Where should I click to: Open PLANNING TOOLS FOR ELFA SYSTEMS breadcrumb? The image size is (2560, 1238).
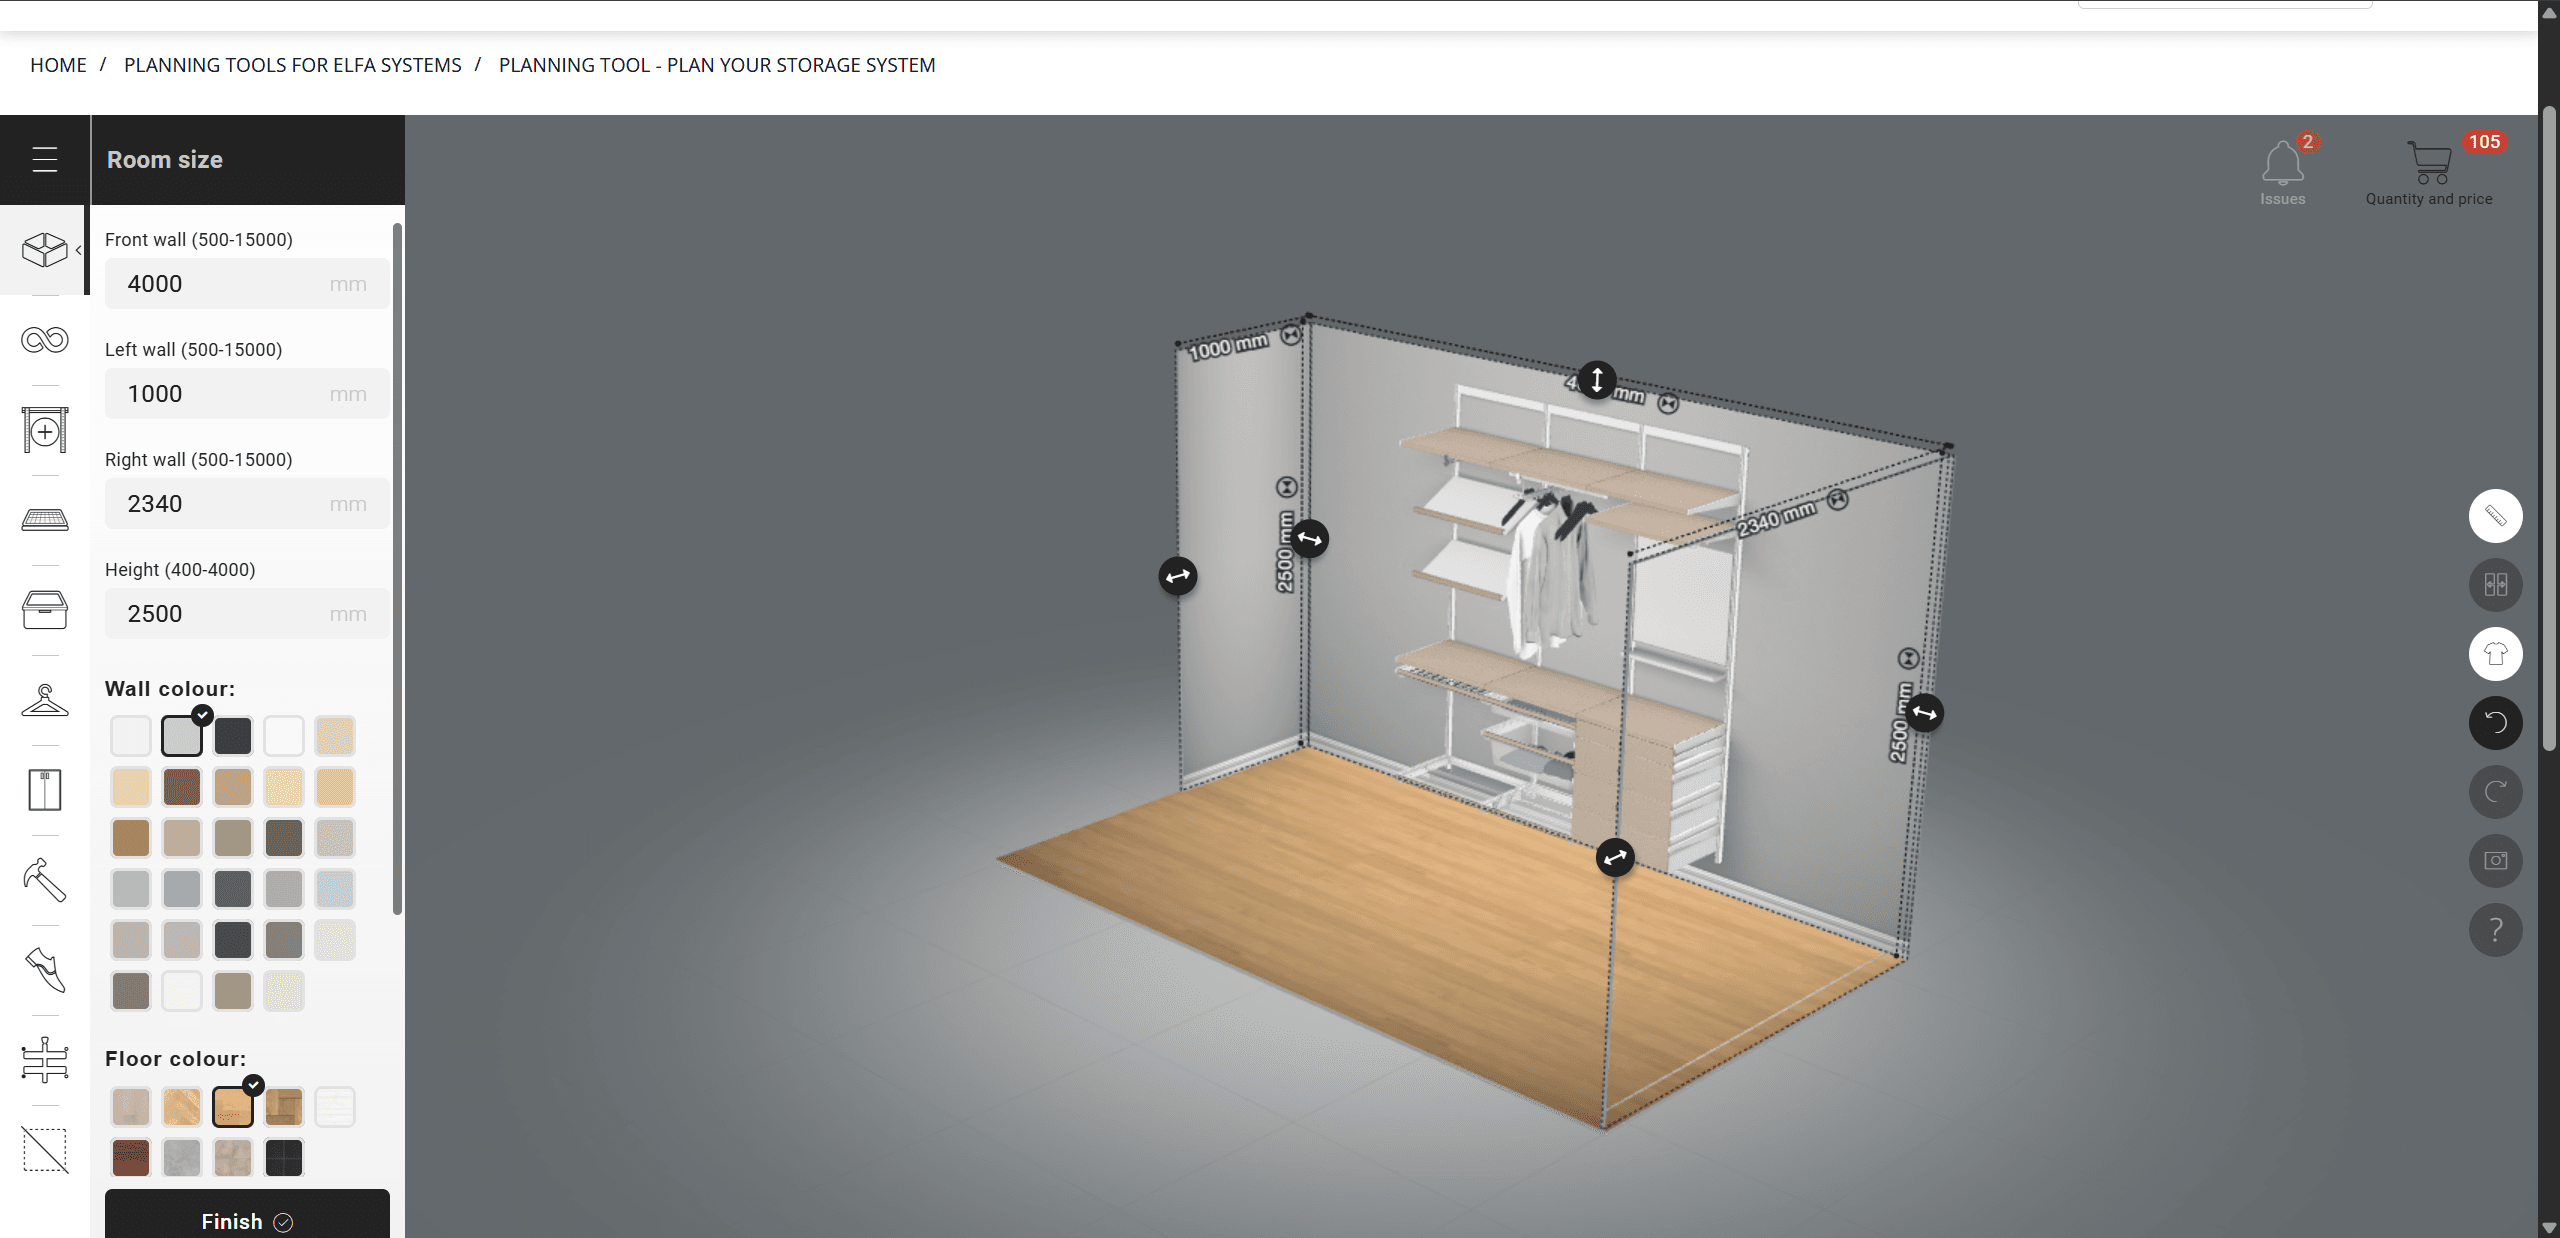(292, 65)
